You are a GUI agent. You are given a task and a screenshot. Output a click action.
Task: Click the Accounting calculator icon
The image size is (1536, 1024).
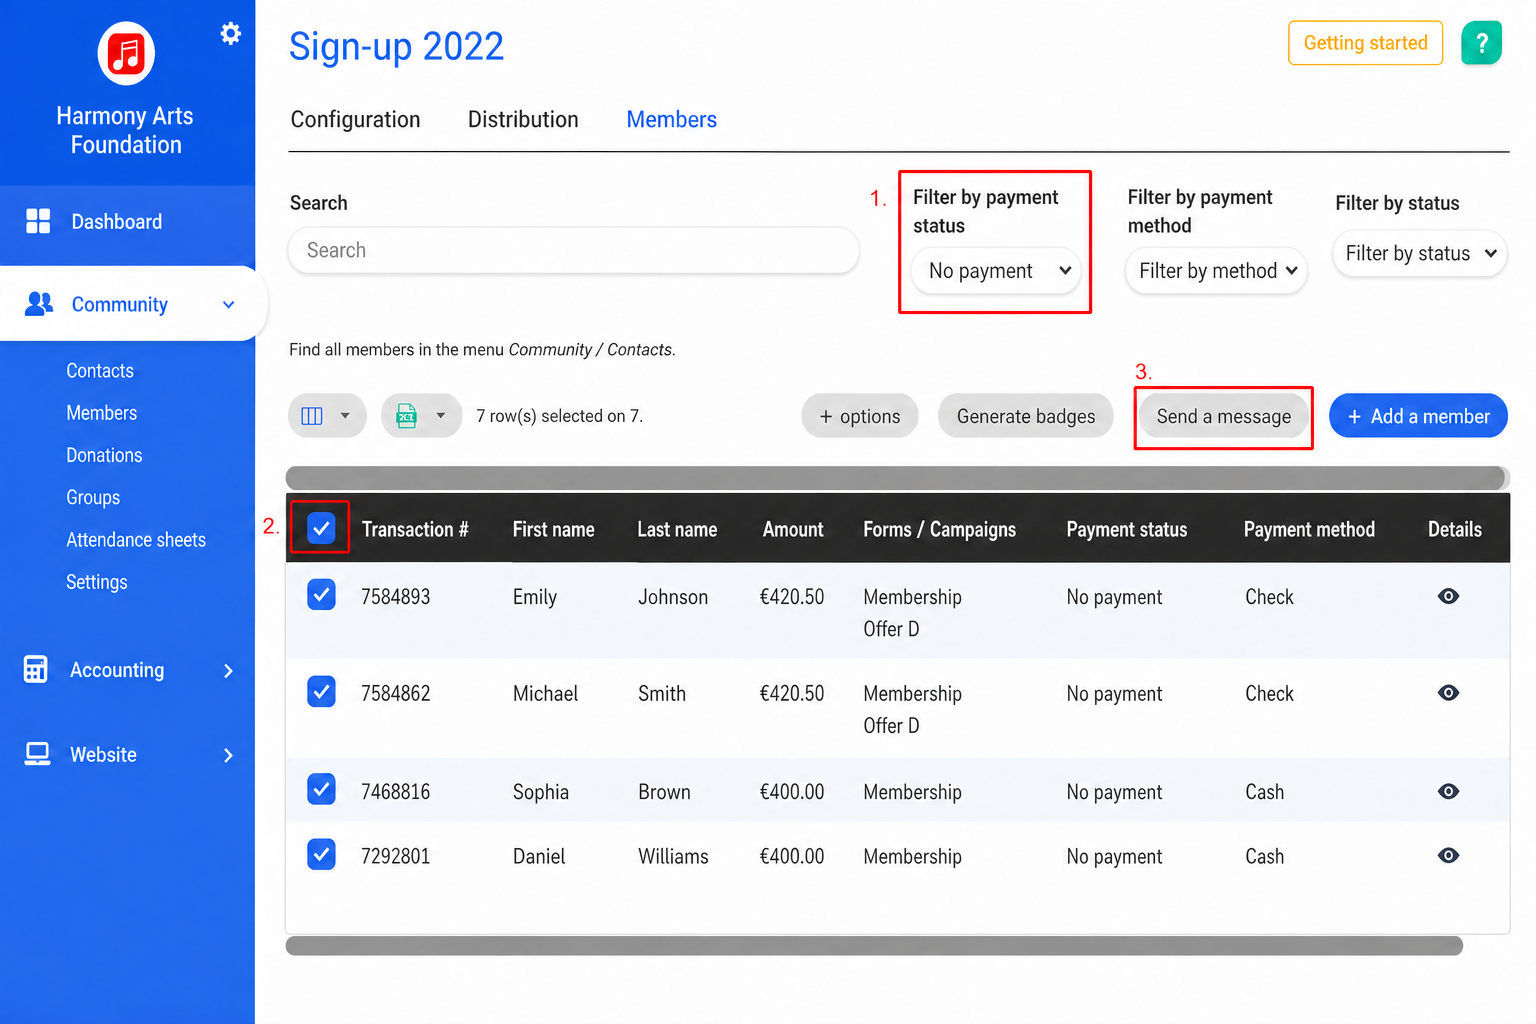[36, 669]
